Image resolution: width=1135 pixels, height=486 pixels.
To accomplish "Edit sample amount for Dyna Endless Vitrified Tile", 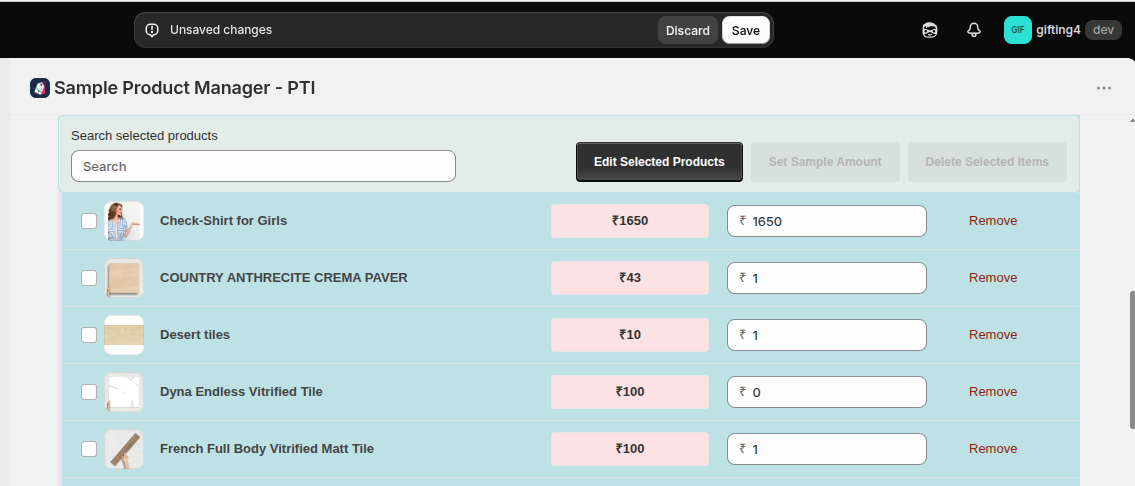I will [827, 392].
